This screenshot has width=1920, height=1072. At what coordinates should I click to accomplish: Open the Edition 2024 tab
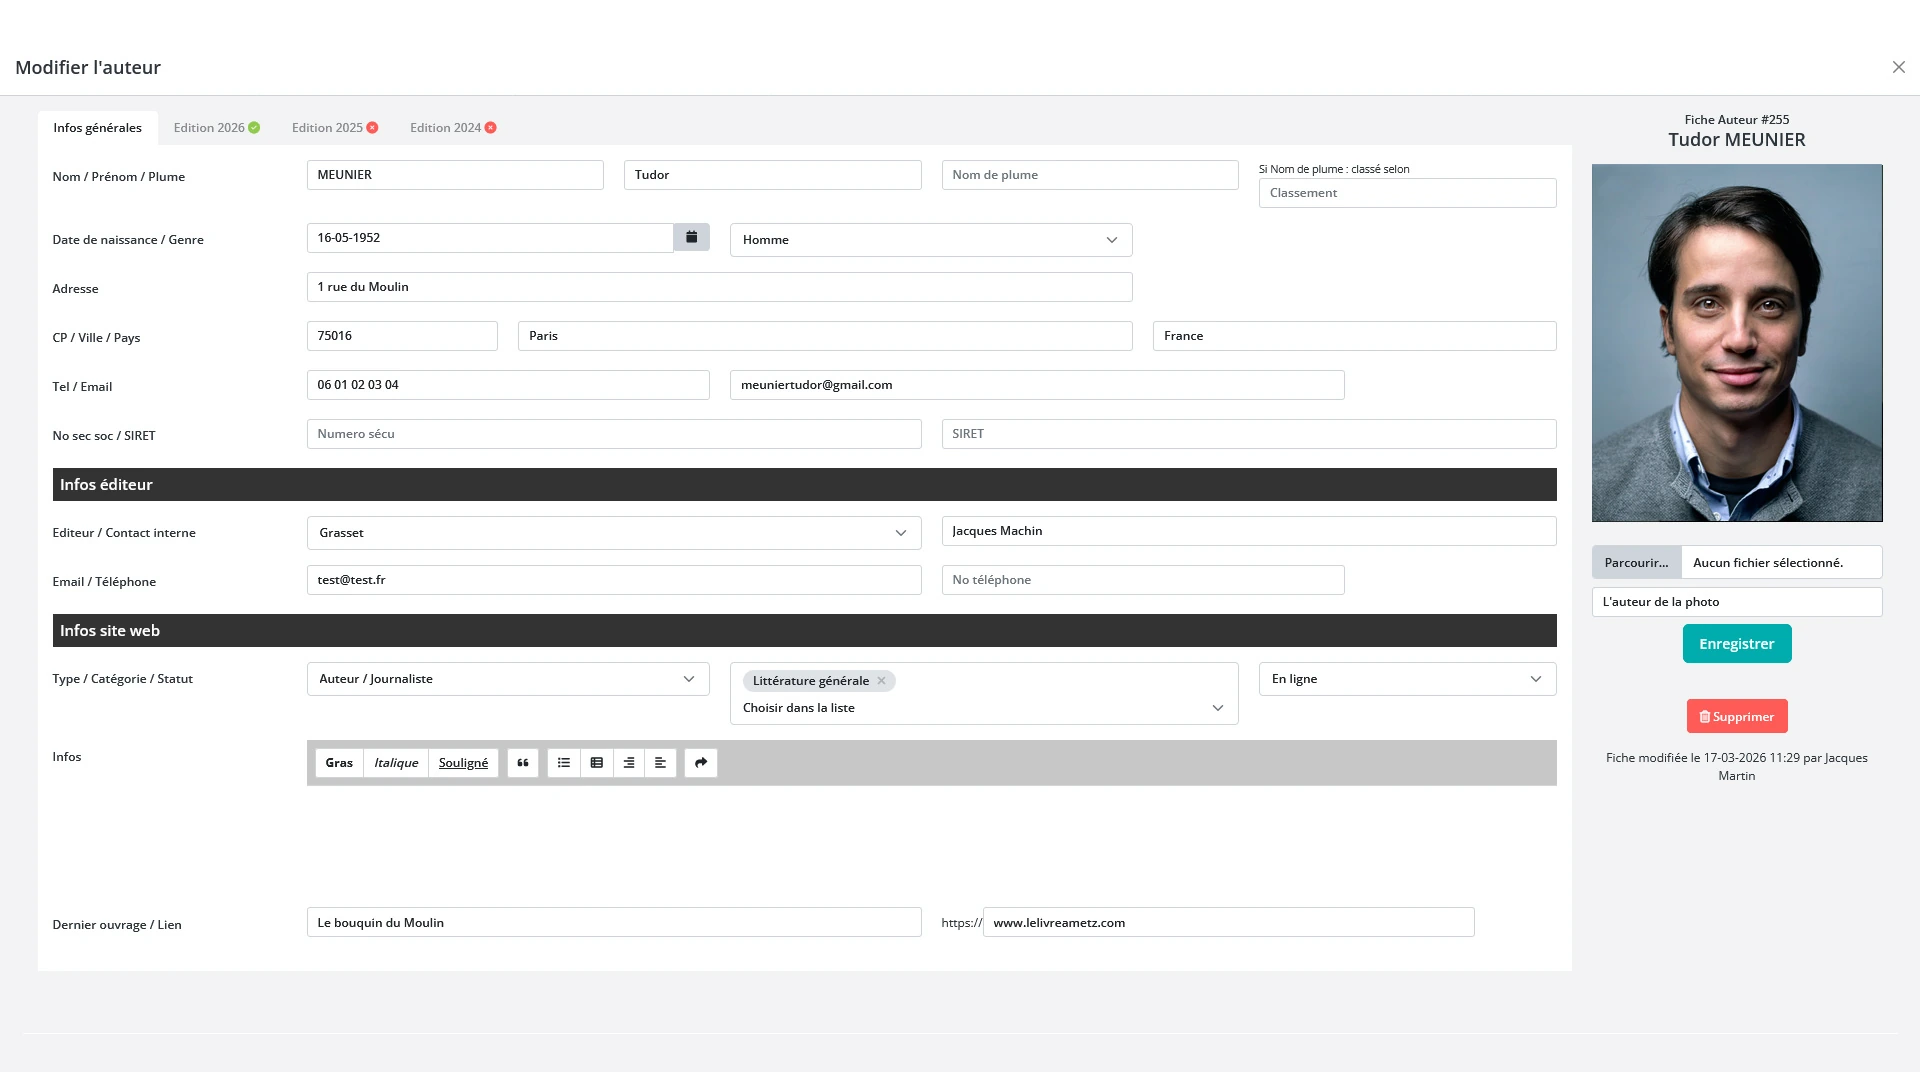[452, 128]
